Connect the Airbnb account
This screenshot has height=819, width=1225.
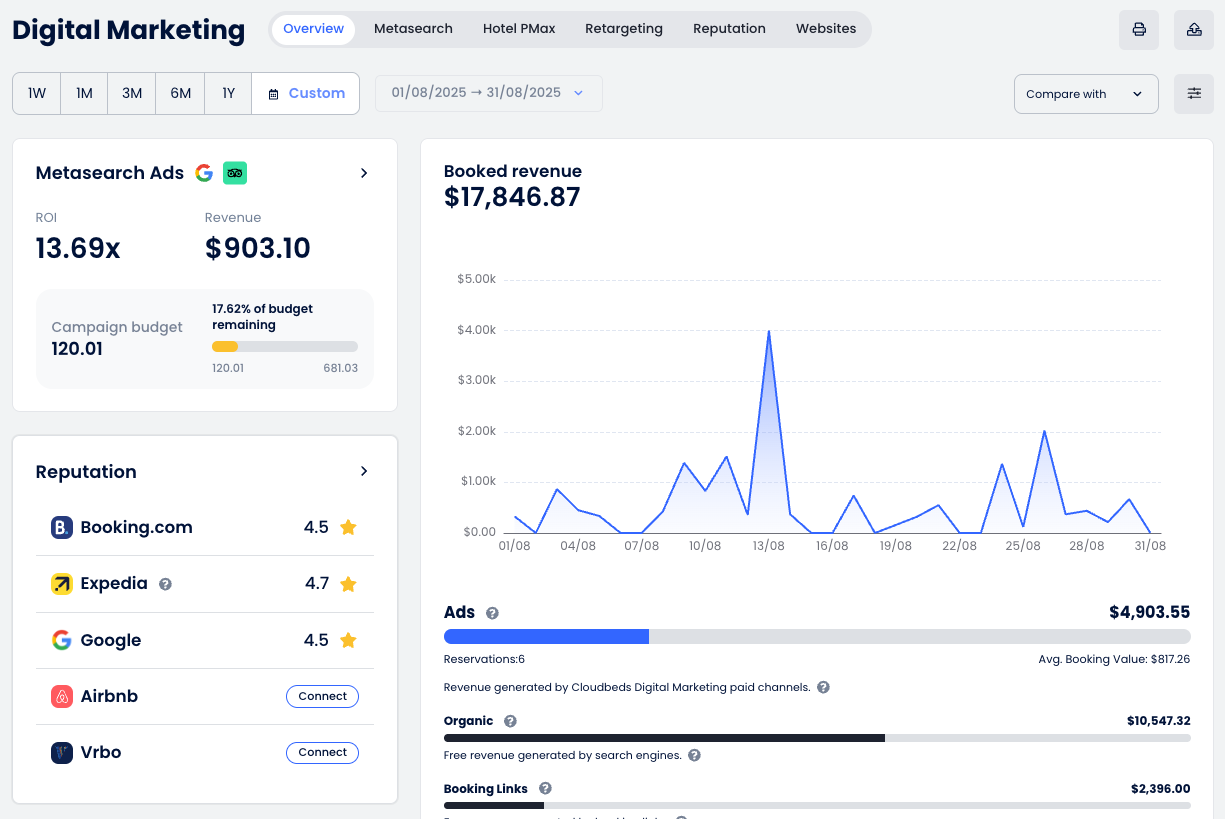[x=322, y=696]
